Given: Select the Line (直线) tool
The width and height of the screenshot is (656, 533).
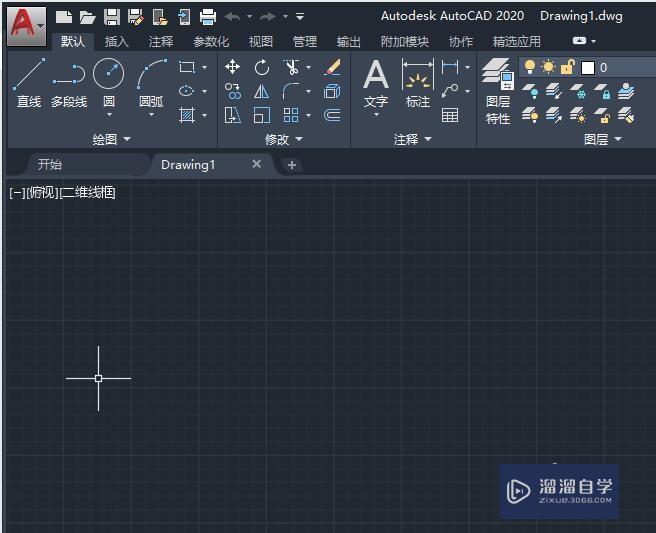Looking at the screenshot, I should [x=29, y=83].
